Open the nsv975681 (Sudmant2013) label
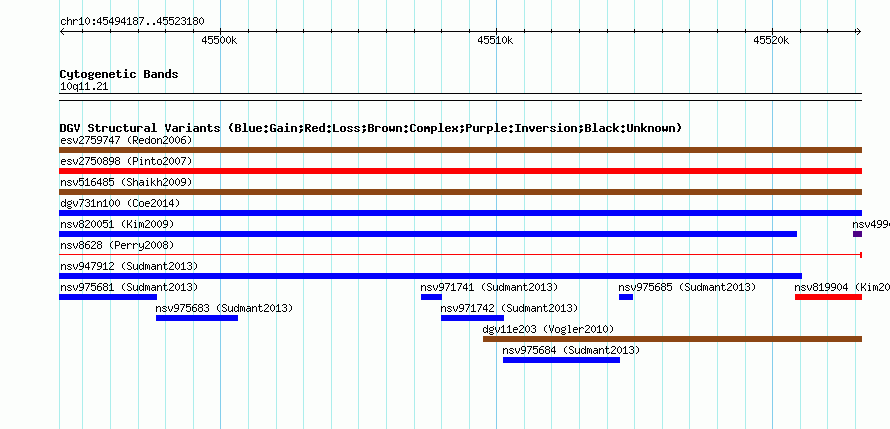 pos(129,287)
